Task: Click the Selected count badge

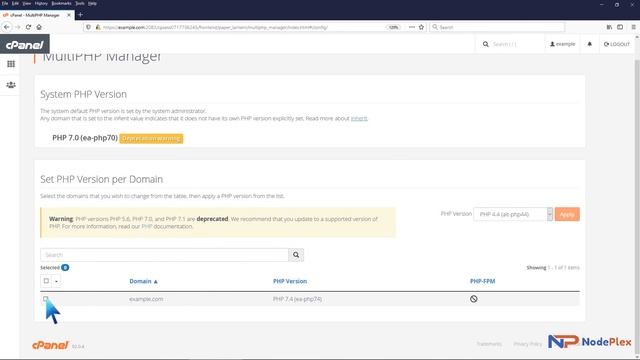Action: [65, 268]
